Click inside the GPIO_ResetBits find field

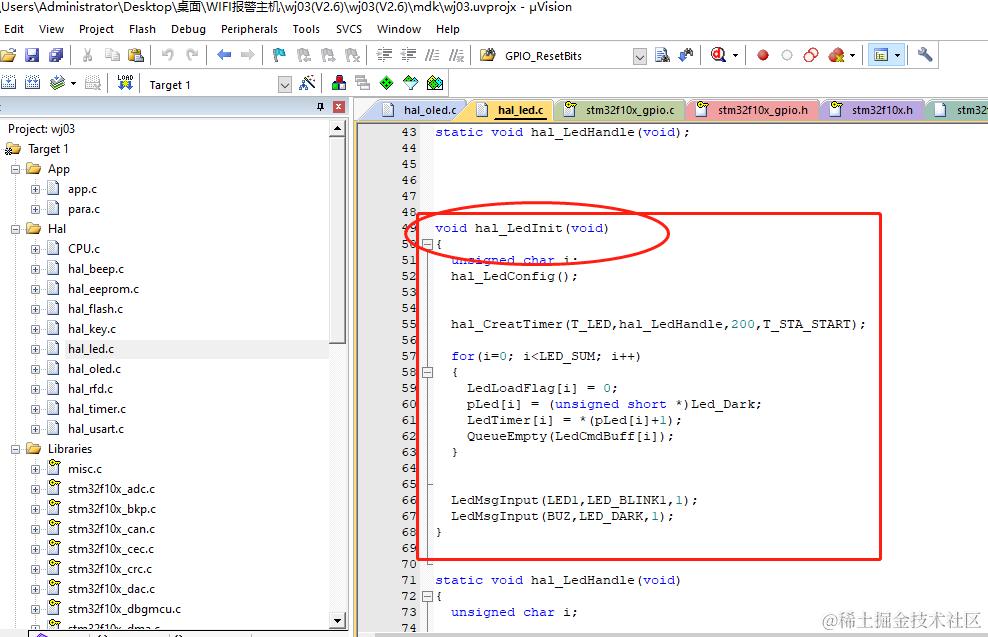[x=566, y=56]
